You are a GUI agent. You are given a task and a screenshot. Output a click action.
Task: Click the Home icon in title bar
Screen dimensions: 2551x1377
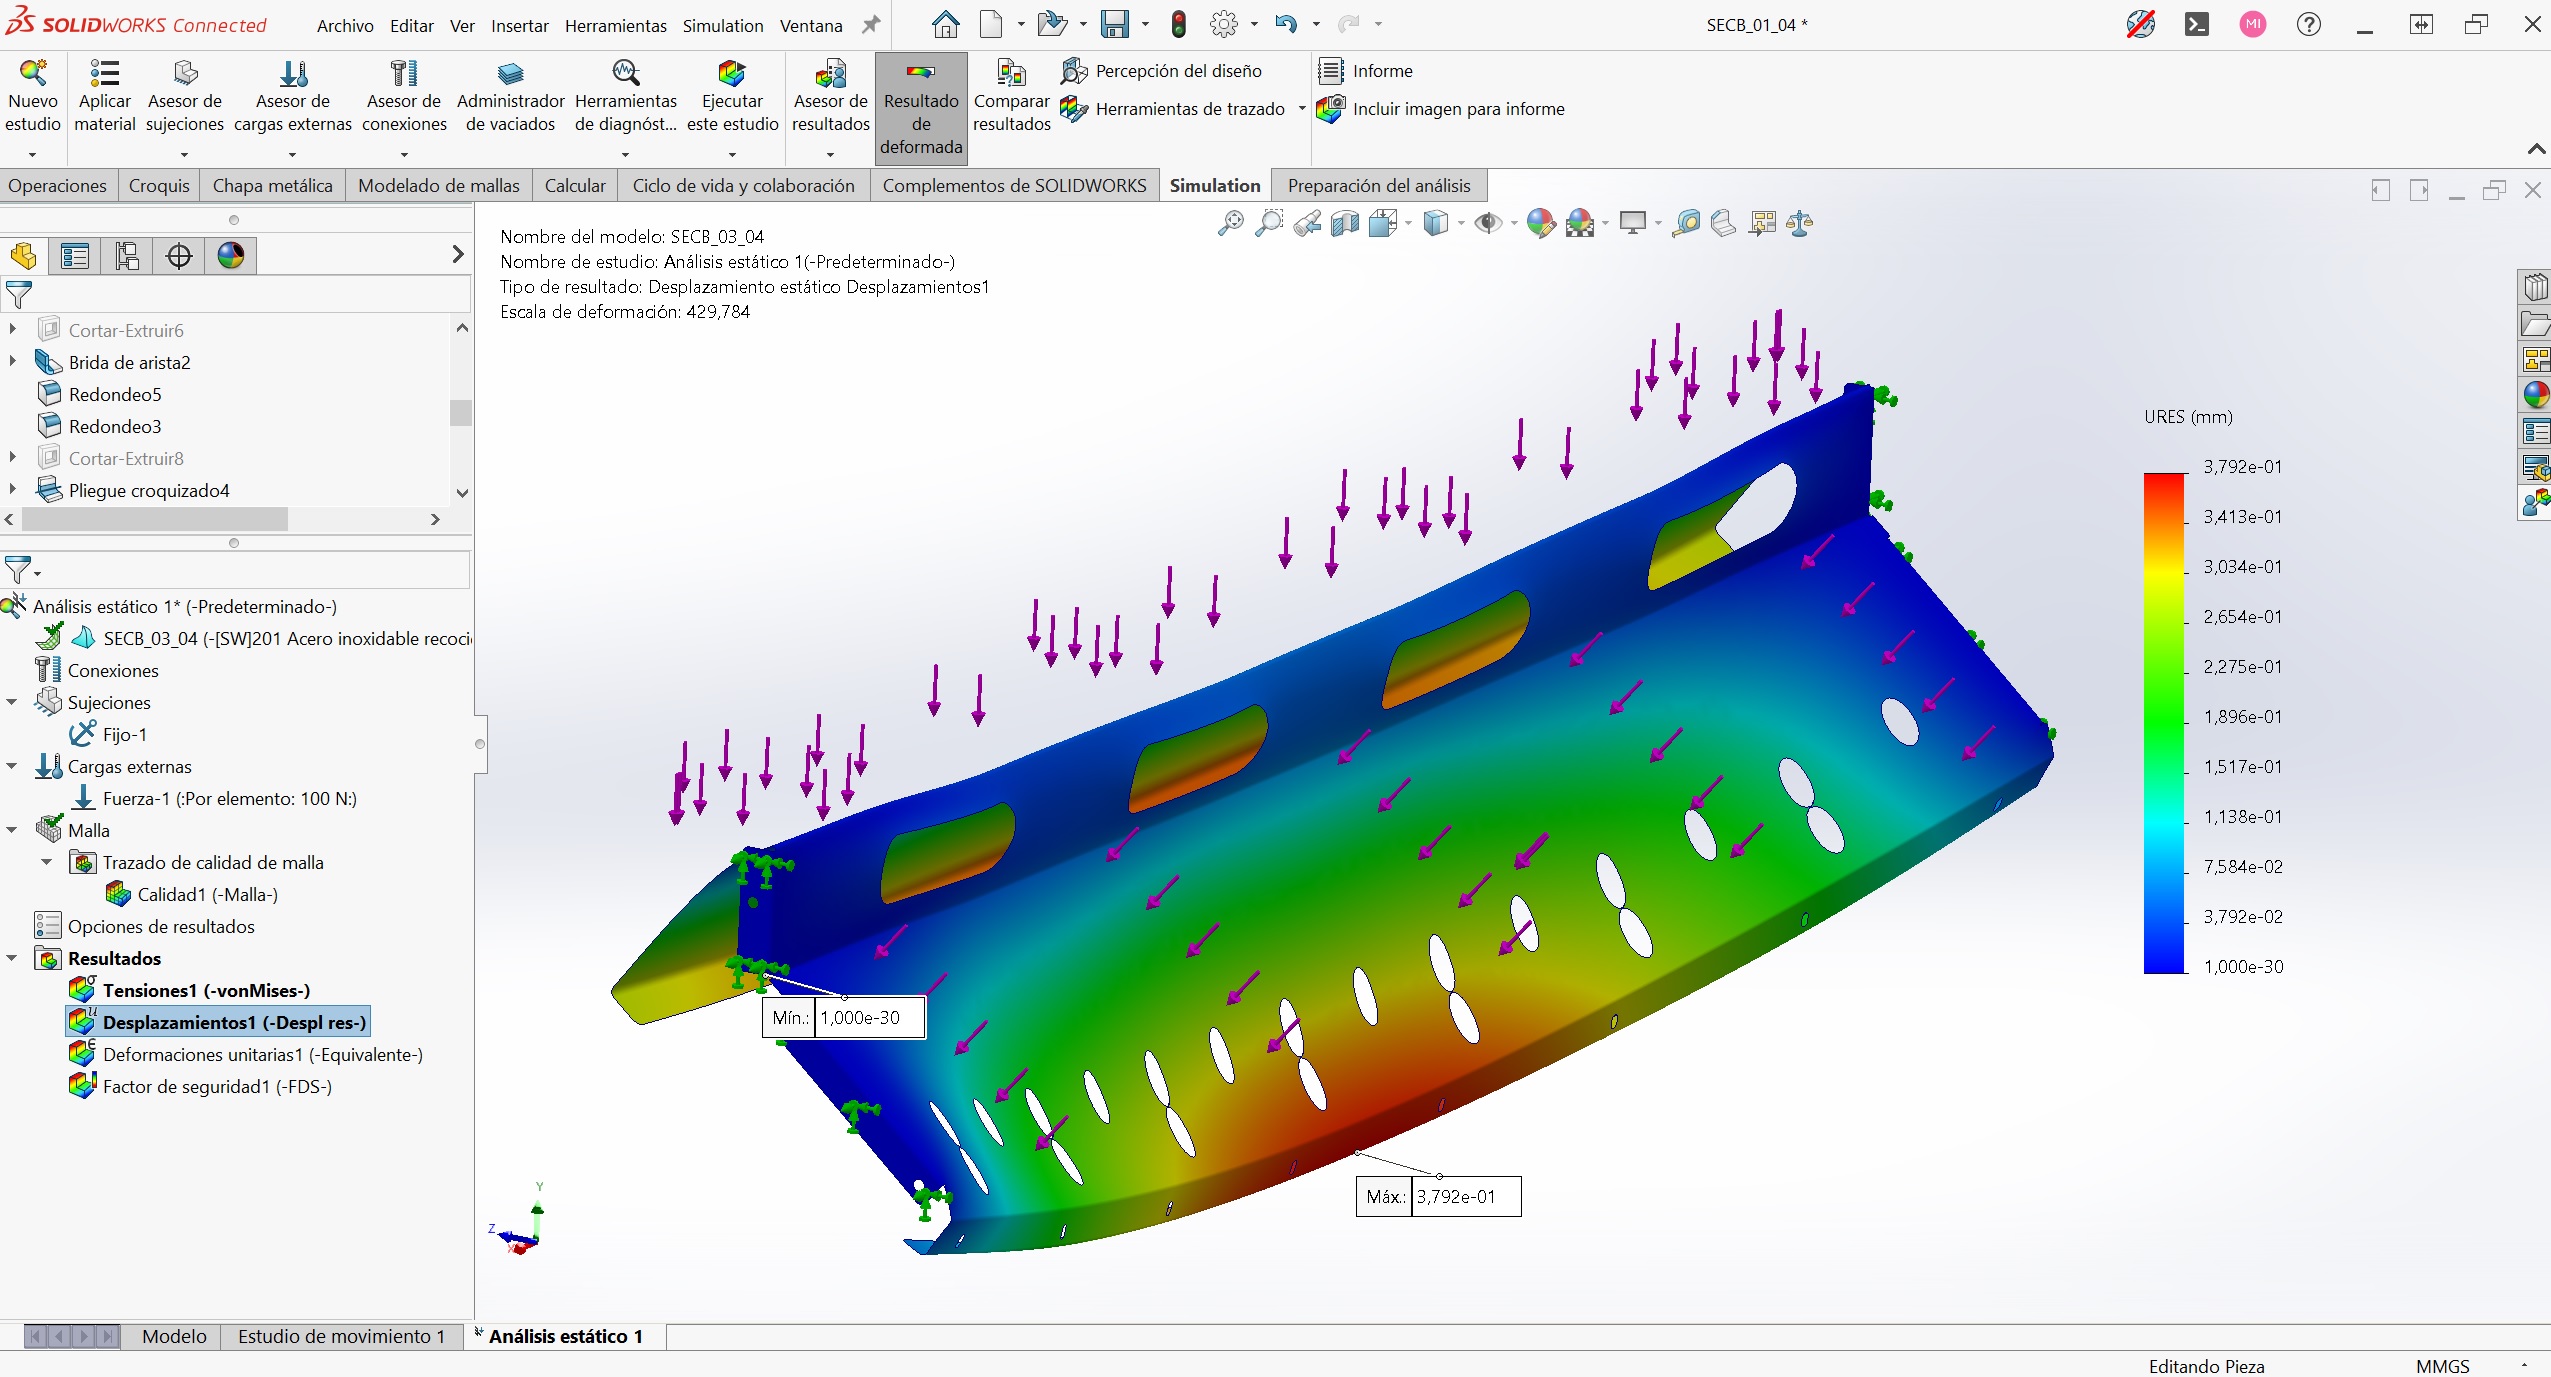945,24
